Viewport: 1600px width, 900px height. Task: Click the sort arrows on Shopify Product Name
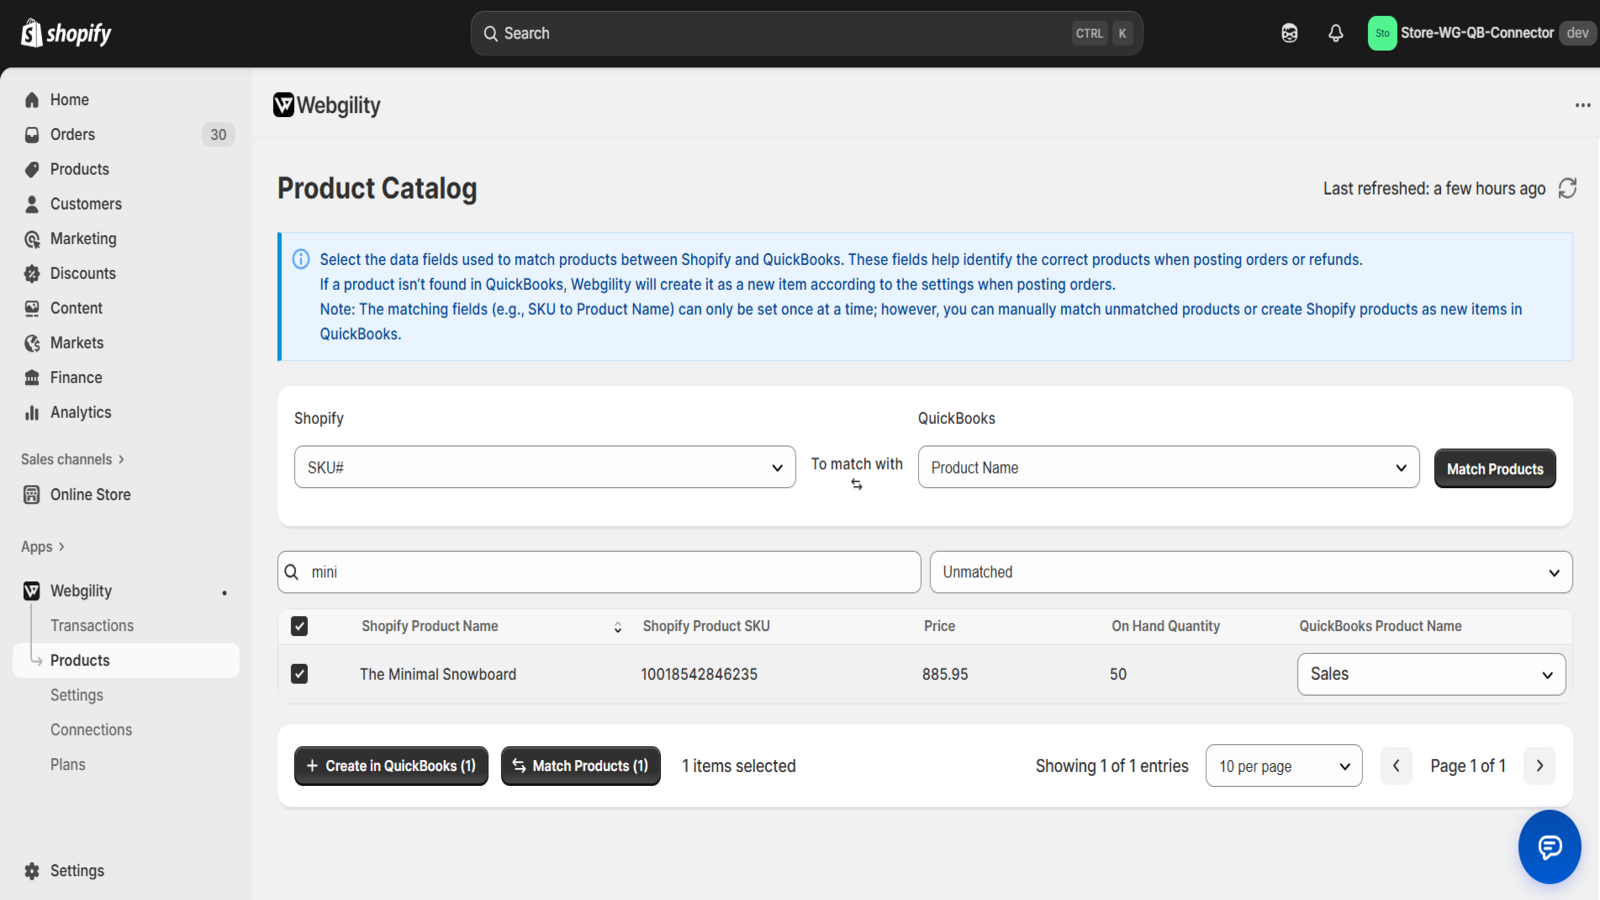click(x=617, y=627)
